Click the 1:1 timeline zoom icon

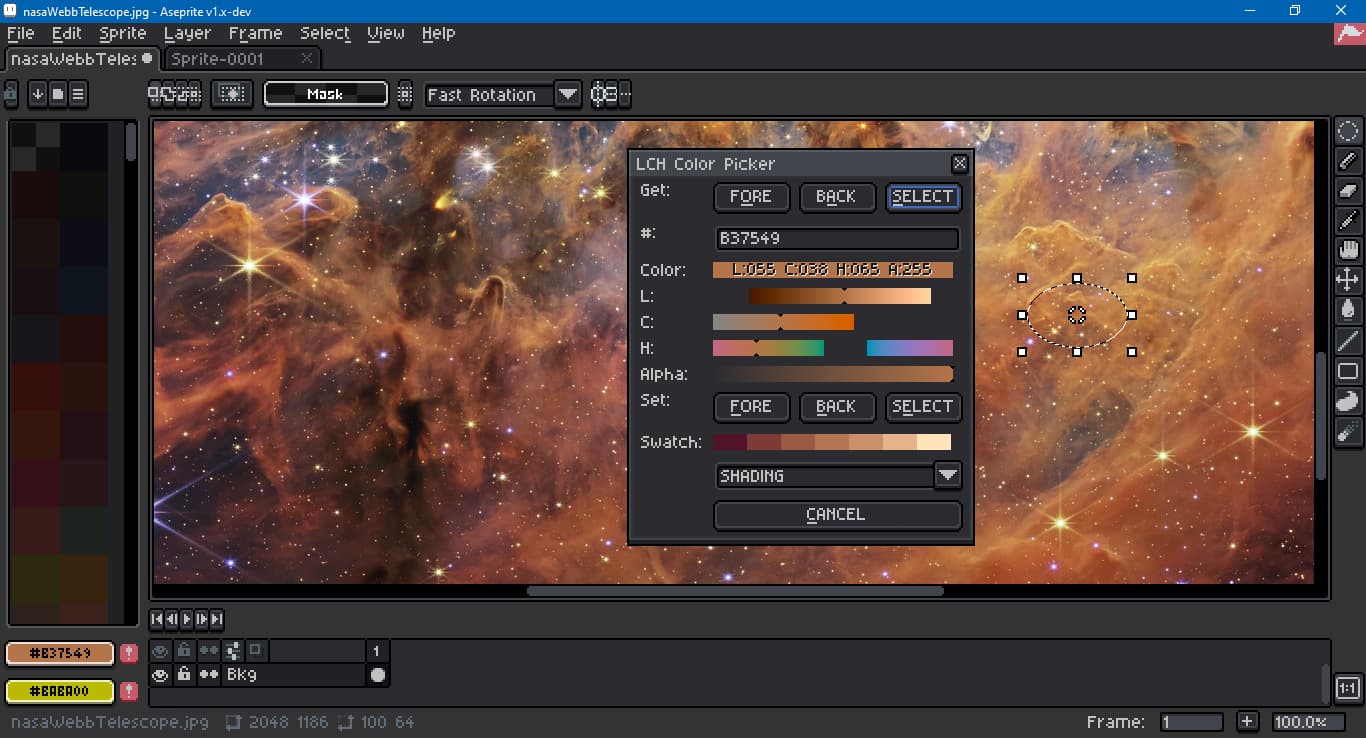pos(1348,688)
